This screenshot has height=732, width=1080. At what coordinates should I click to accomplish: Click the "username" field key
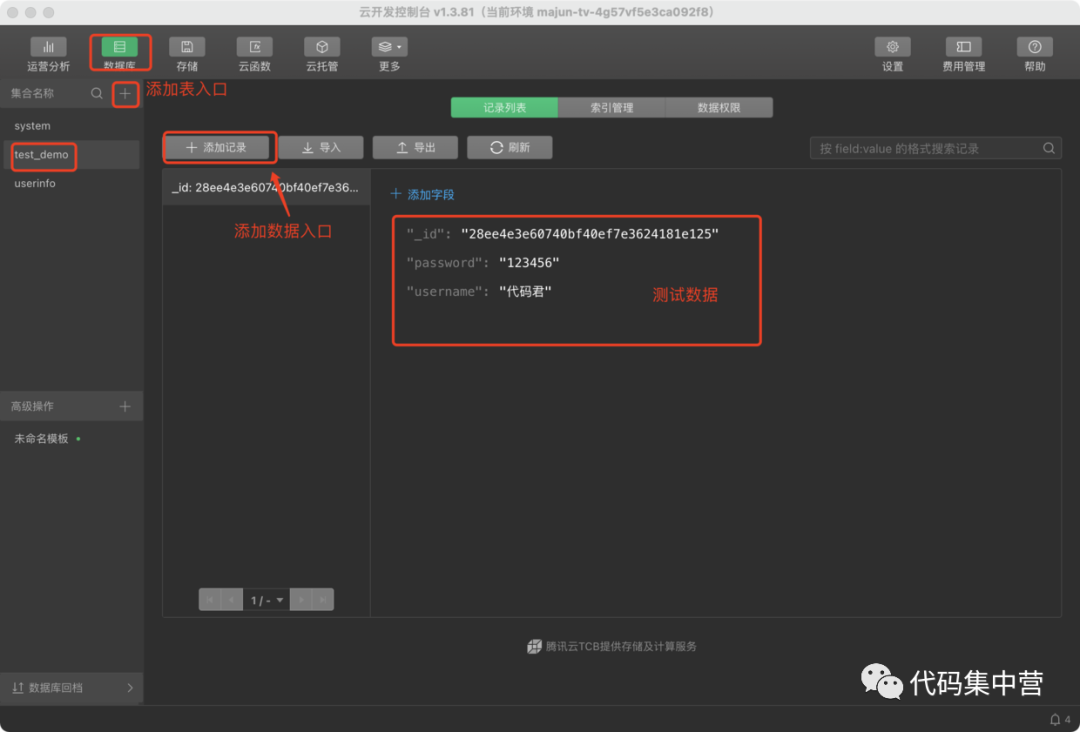444,292
